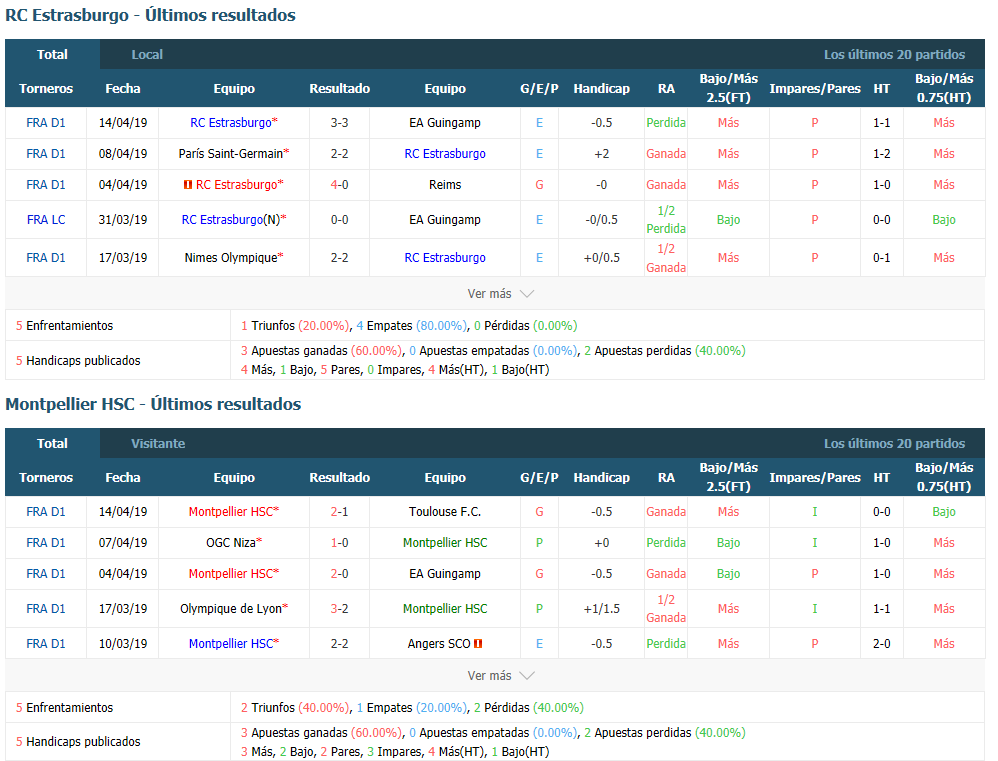Open FRA LC tournament link on 31/03/19
The height and width of the screenshot is (761, 998).
pos(46,220)
